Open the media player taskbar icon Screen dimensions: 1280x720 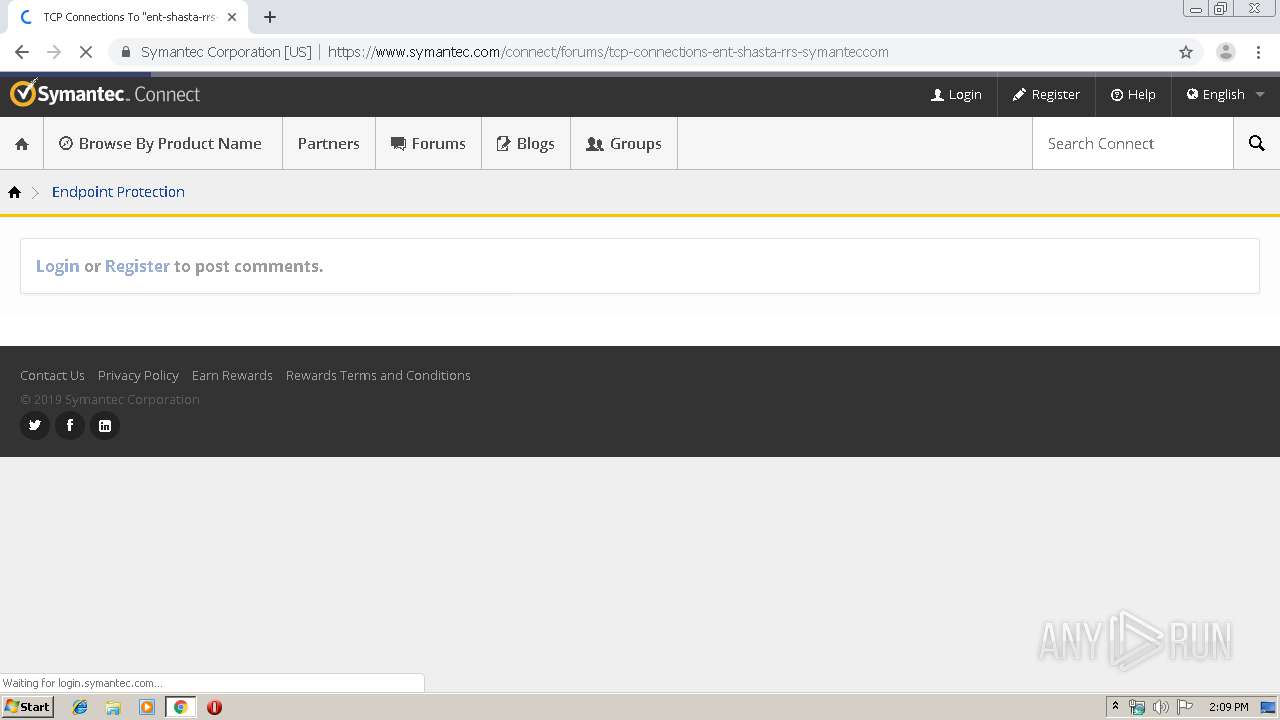point(147,707)
